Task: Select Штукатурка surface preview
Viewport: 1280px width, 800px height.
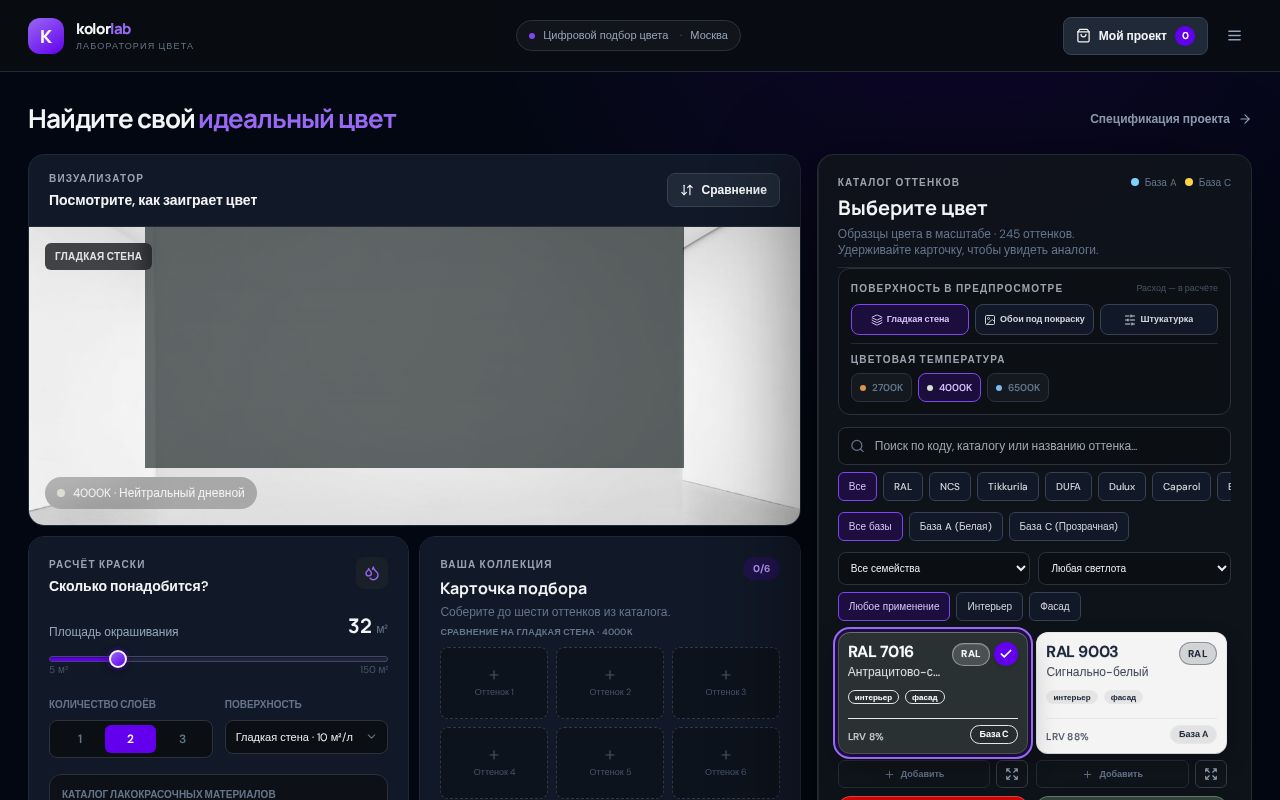Action: [x=1159, y=320]
